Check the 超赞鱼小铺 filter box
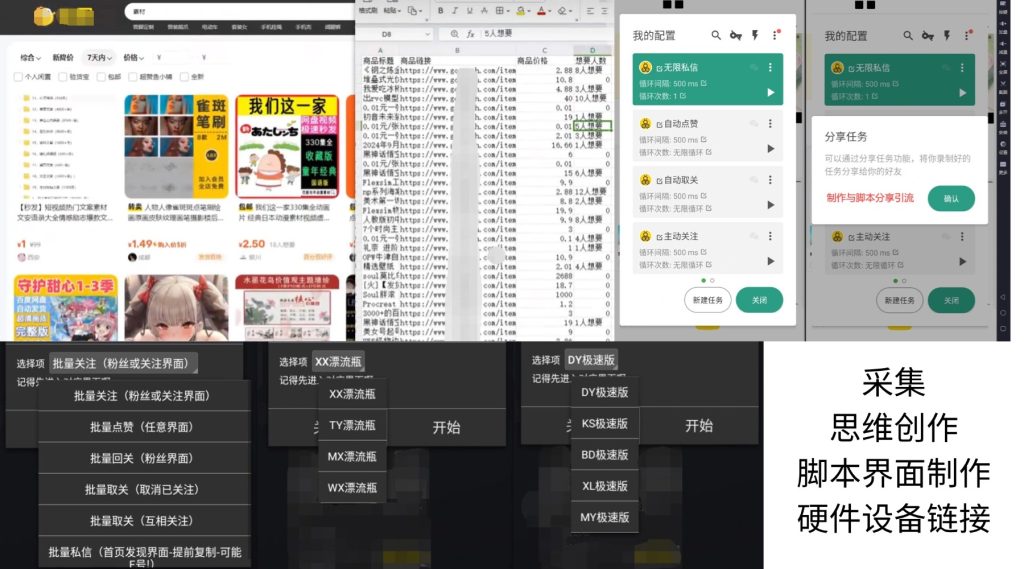1024x569 pixels. click(133, 77)
